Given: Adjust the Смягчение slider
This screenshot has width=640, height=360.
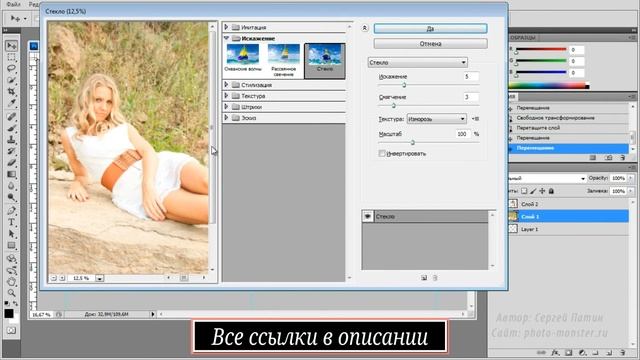Looking at the screenshot, I should (393, 105).
